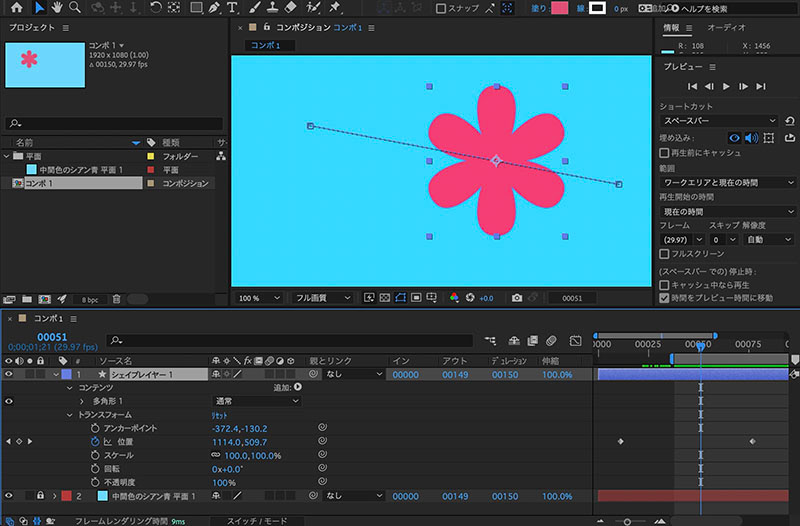800x526 pixels.
Task: Open the 現在の時間 play-from dropdown
Action: click(x=728, y=212)
